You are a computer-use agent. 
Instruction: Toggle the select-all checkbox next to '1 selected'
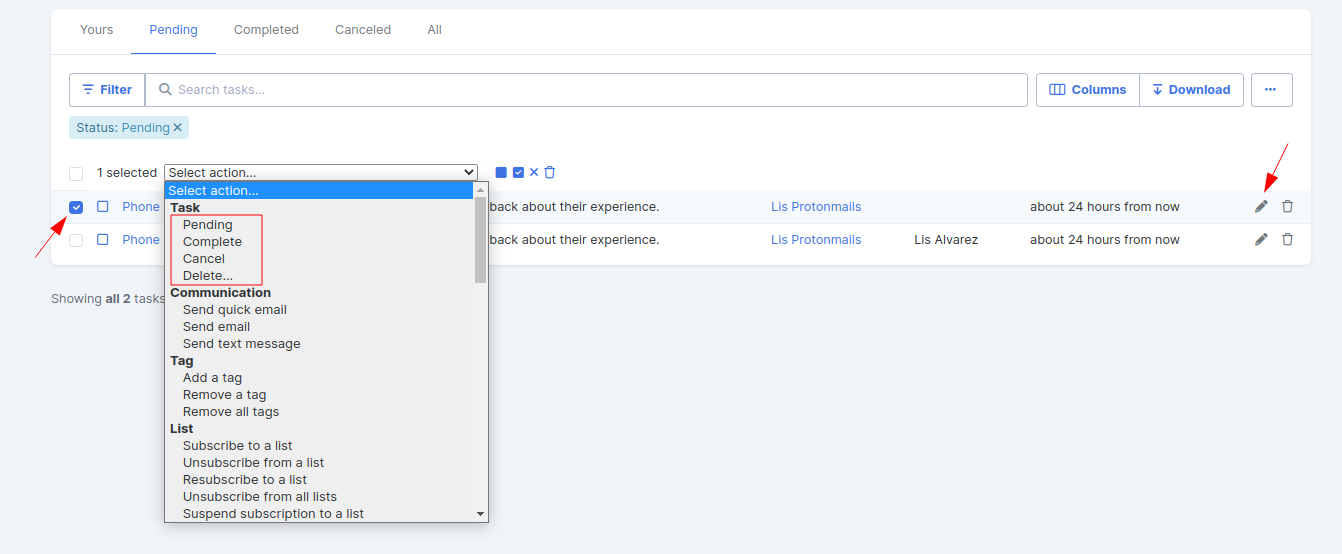[76, 173]
